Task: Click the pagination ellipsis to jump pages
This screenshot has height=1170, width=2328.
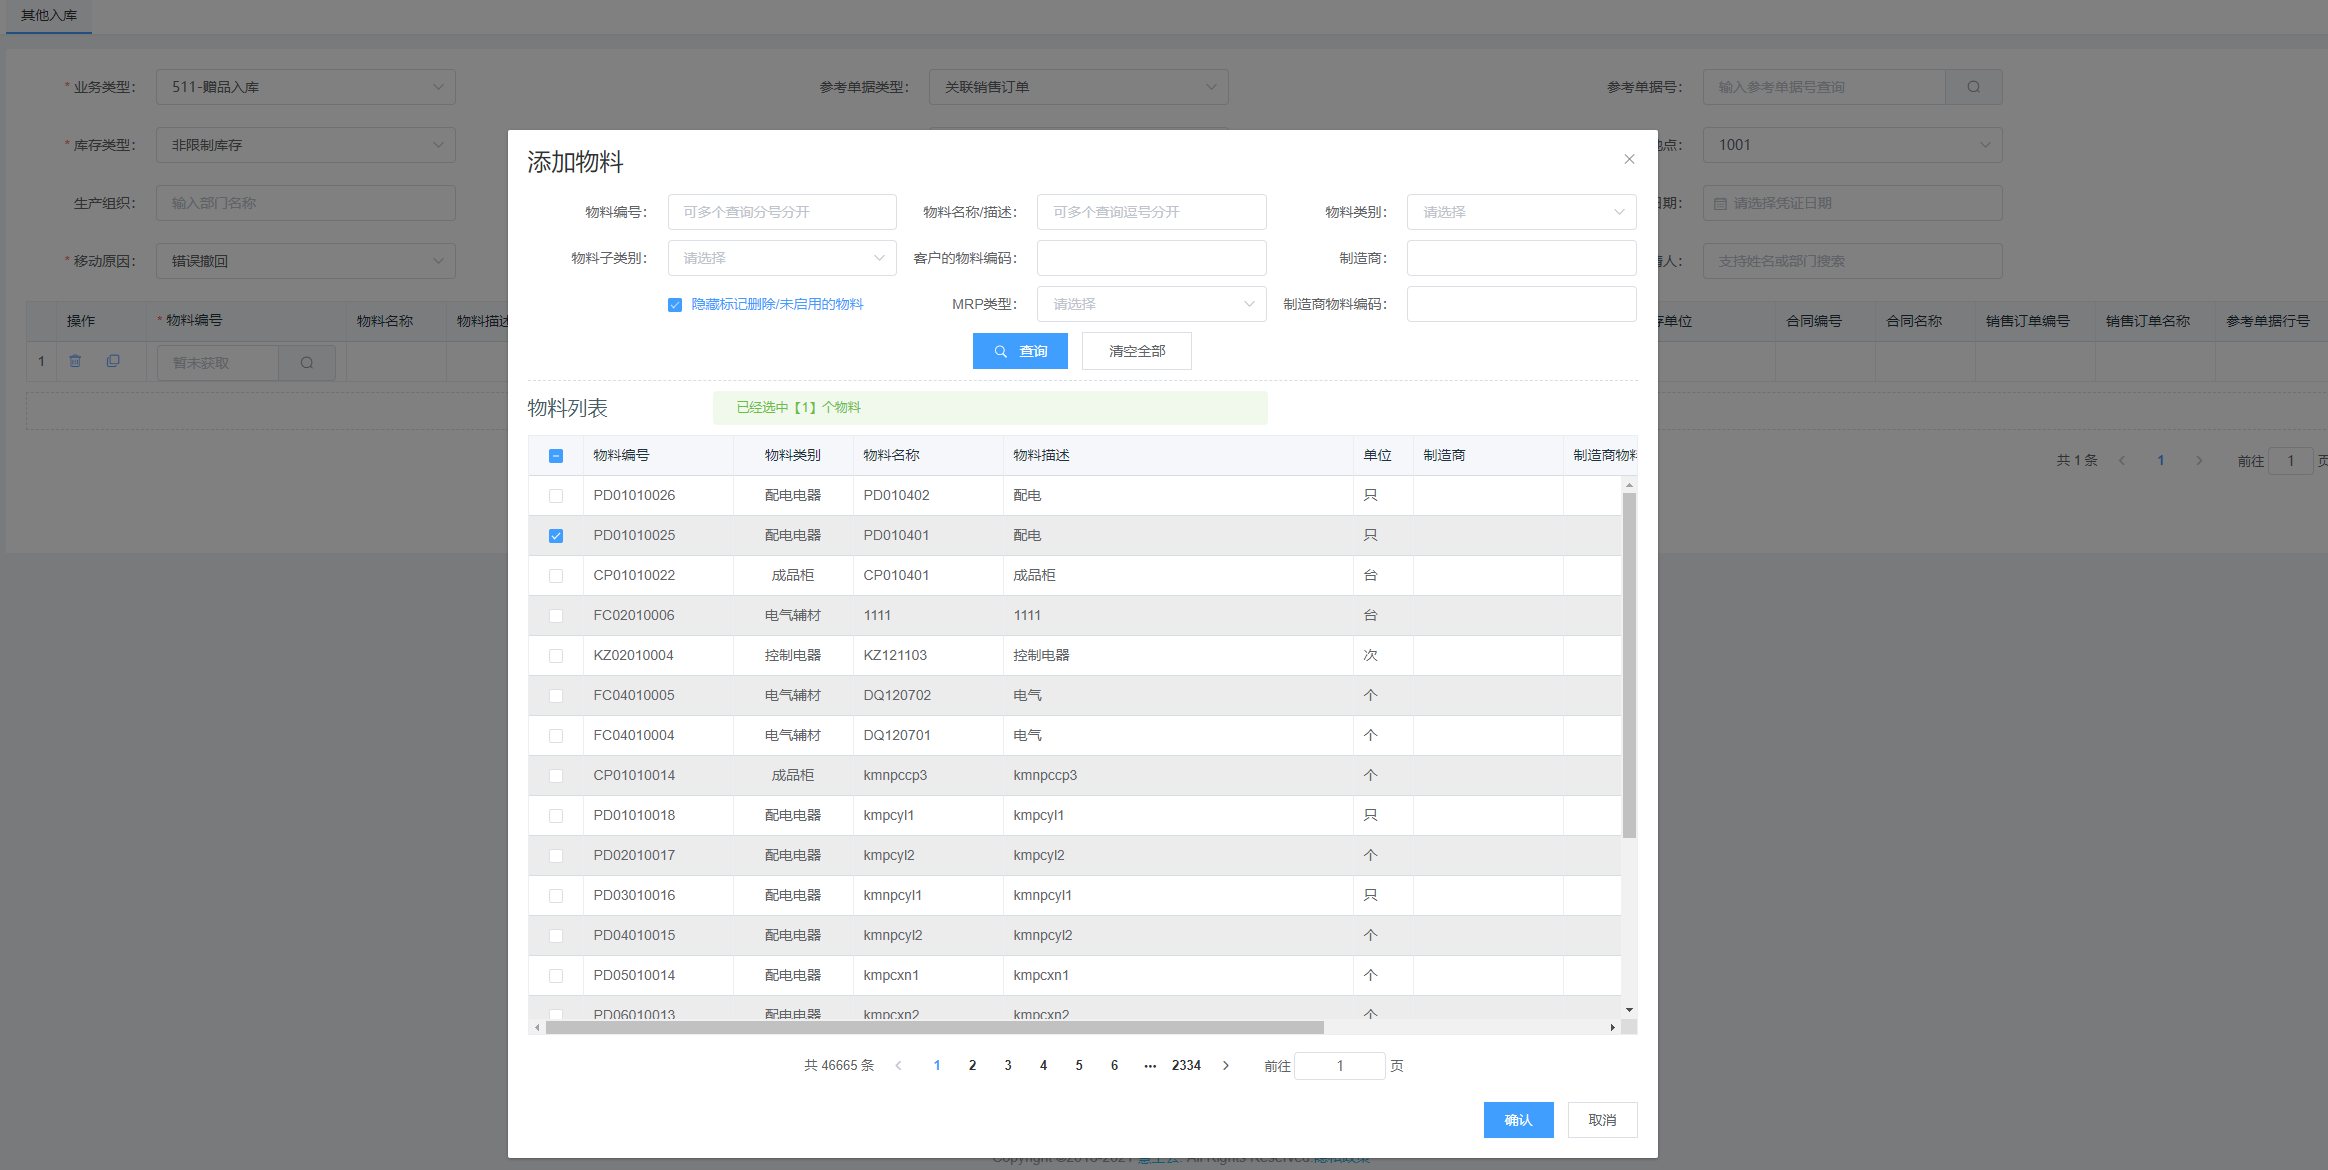Action: tap(1150, 1066)
